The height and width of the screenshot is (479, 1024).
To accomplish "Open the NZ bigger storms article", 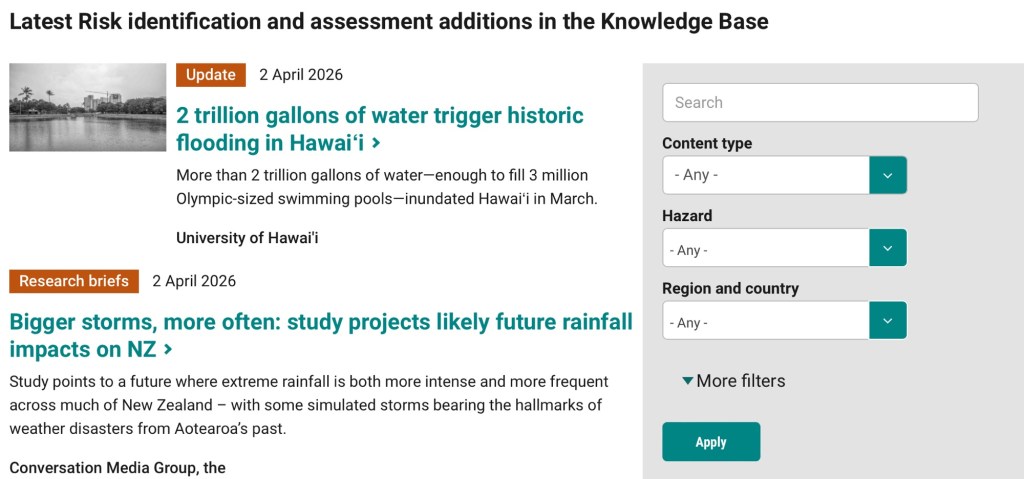I will coord(320,335).
